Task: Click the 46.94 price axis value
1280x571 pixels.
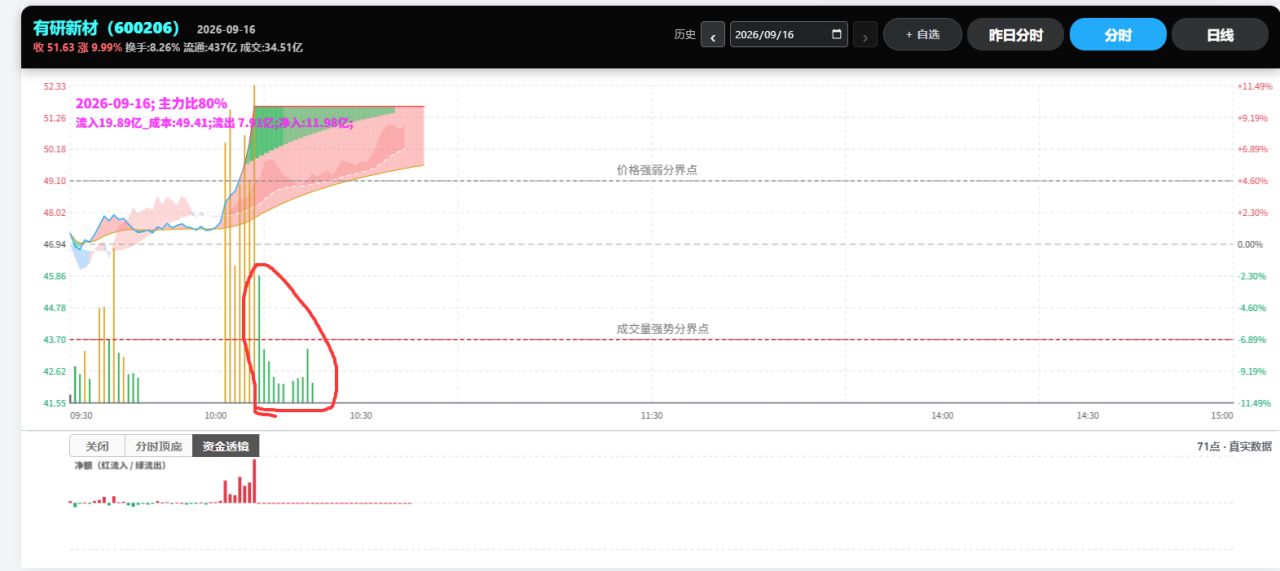Action: [55, 244]
